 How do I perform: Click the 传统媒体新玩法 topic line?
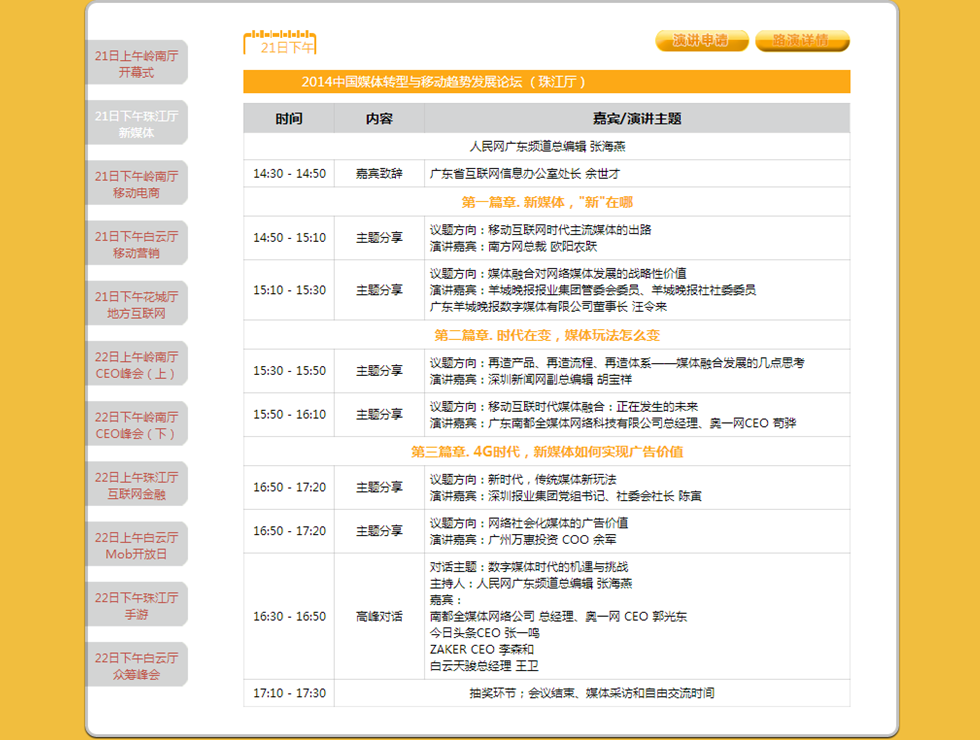click(x=523, y=479)
